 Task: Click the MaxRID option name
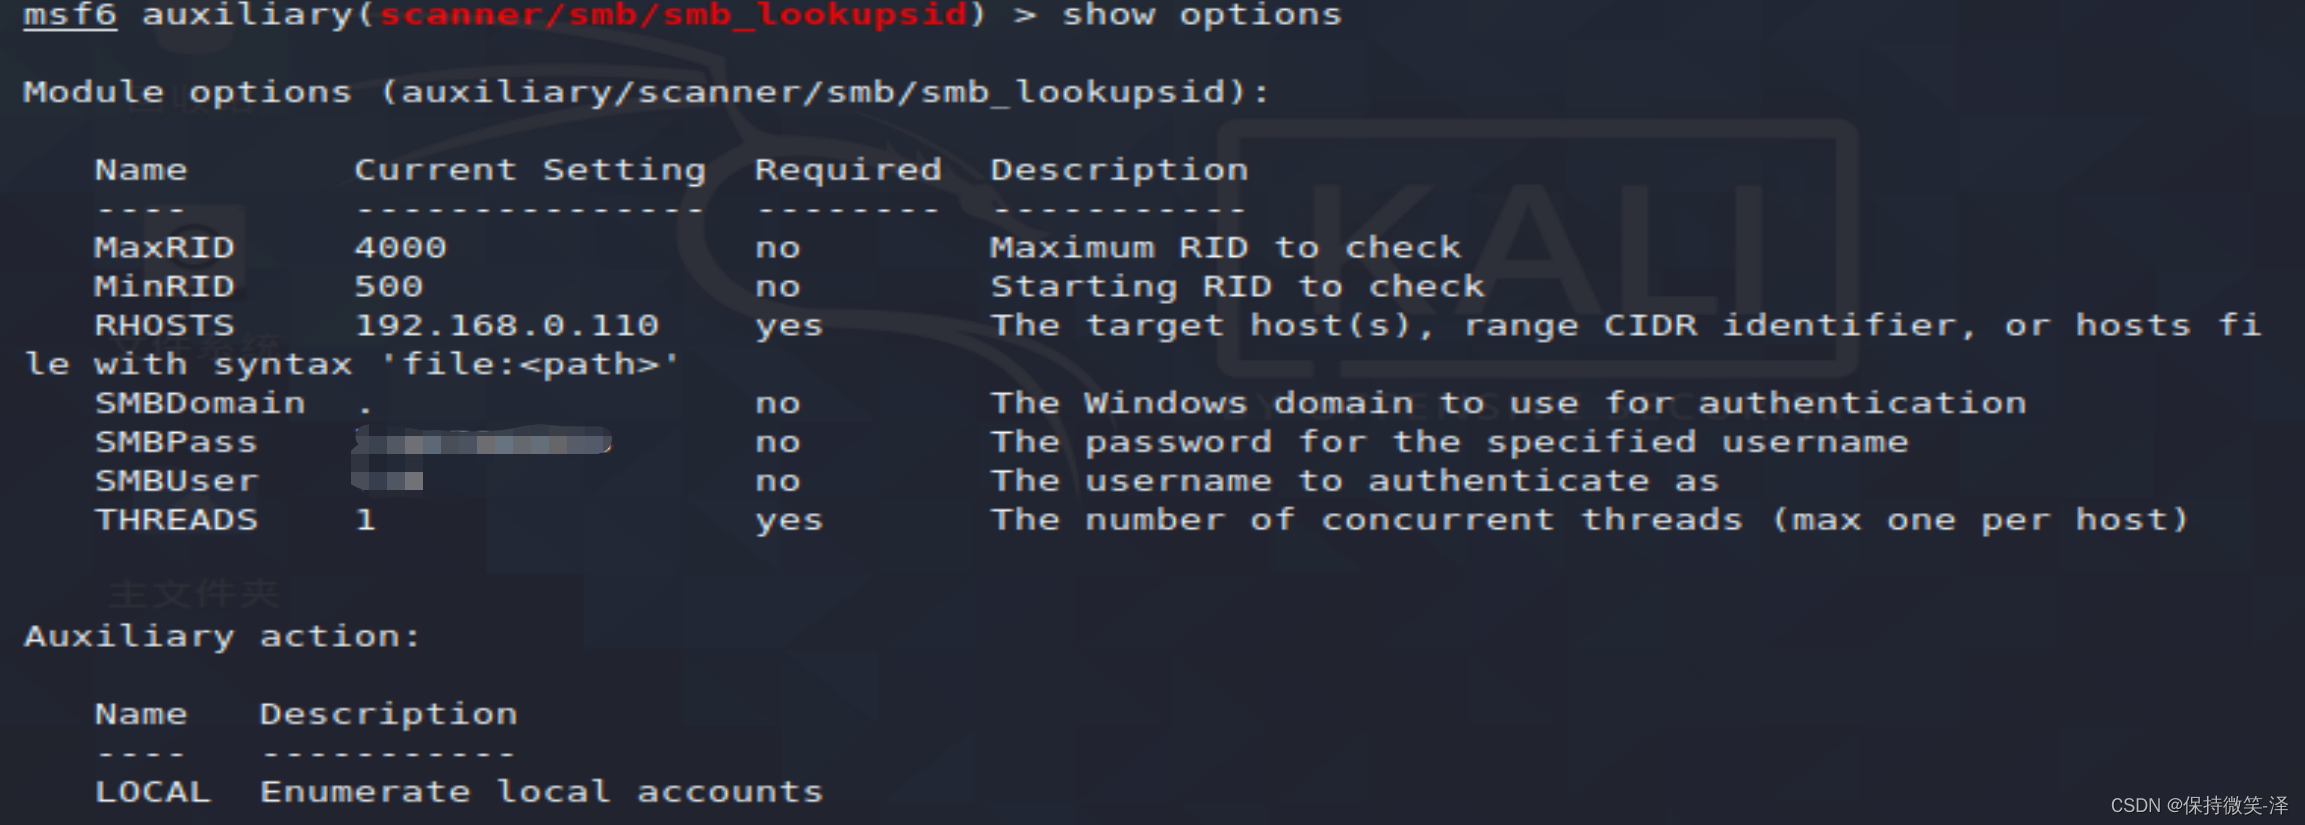tap(164, 247)
